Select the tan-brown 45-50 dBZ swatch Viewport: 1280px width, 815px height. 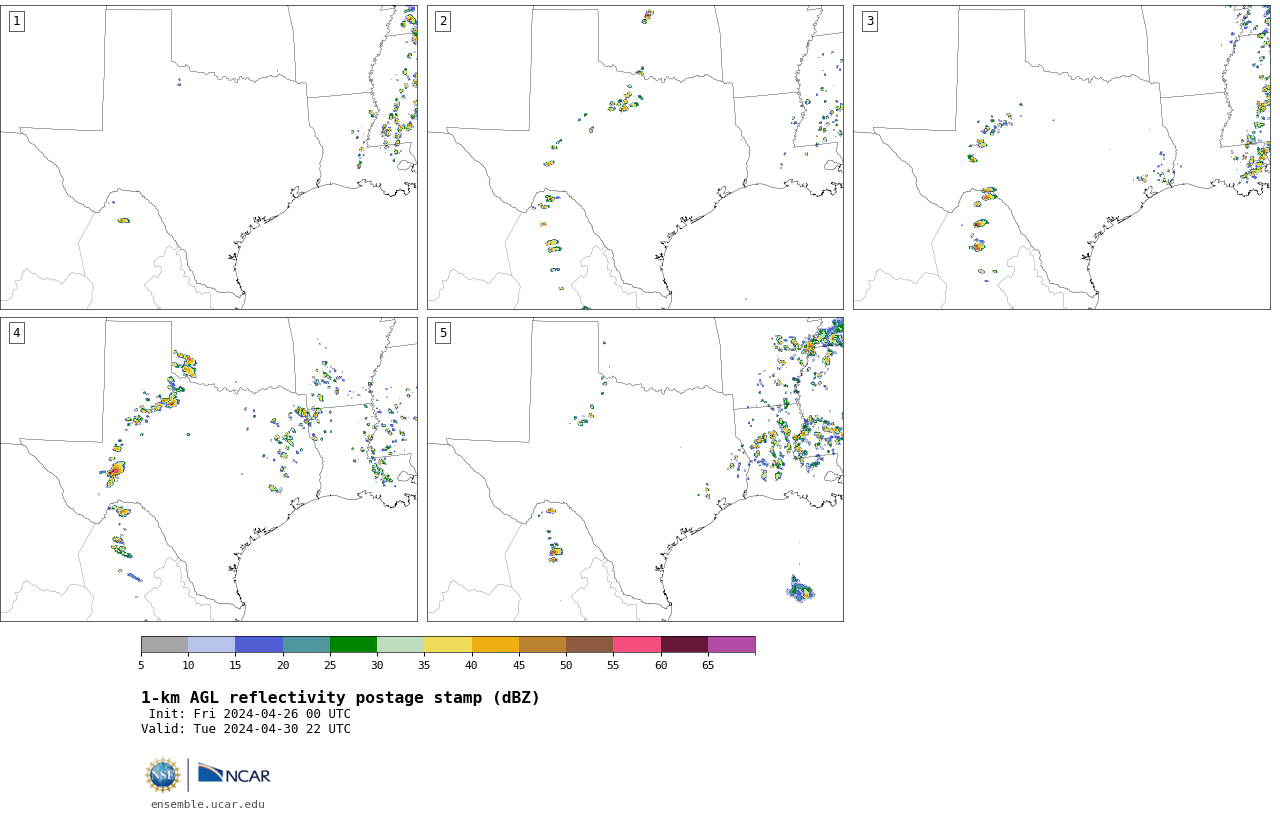542,644
